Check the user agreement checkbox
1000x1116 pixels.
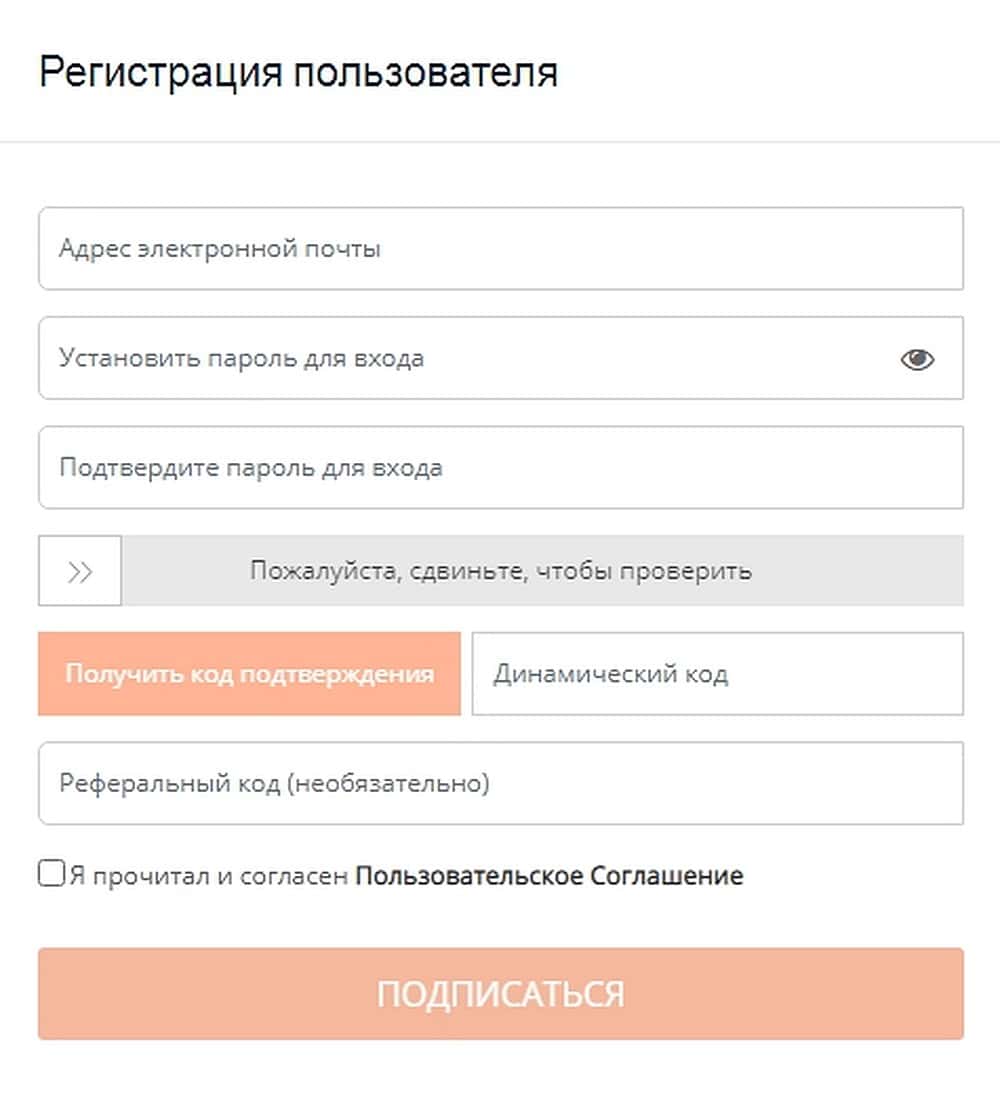click(51, 874)
